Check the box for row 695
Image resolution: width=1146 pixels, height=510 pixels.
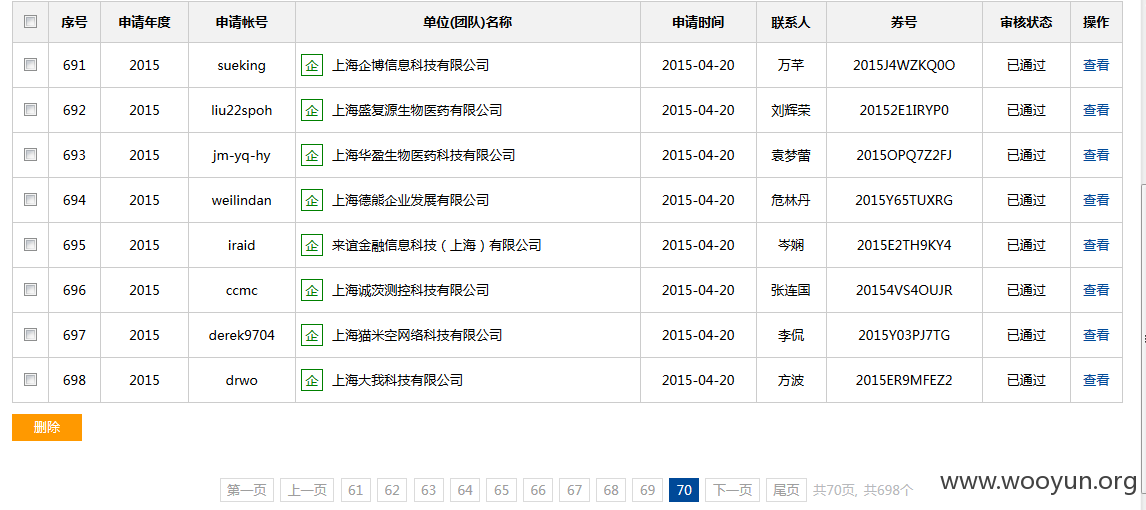coord(31,245)
